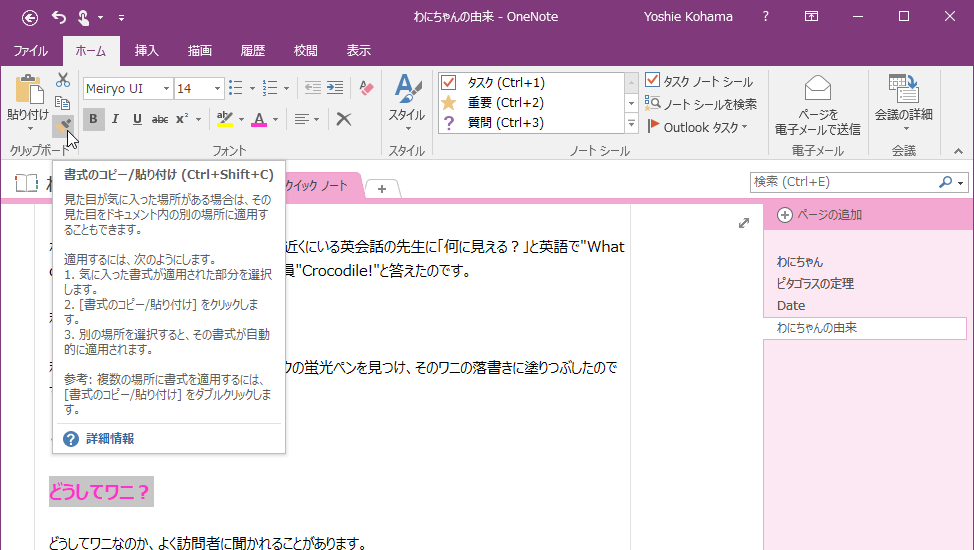
Task: Switch to 校閲 tab
Action: pyautogui.click(x=306, y=50)
